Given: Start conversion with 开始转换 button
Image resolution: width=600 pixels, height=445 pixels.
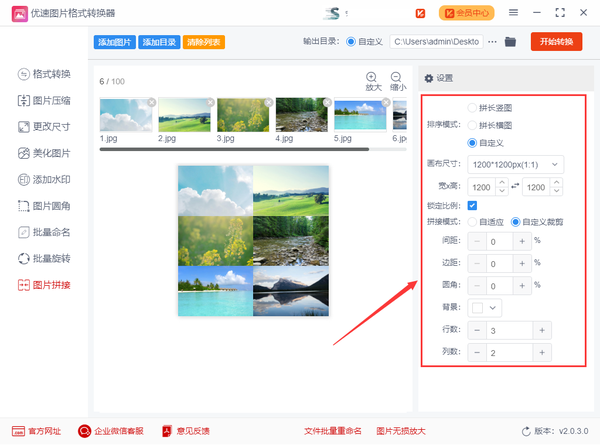Looking at the screenshot, I should click(x=556, y=41).
